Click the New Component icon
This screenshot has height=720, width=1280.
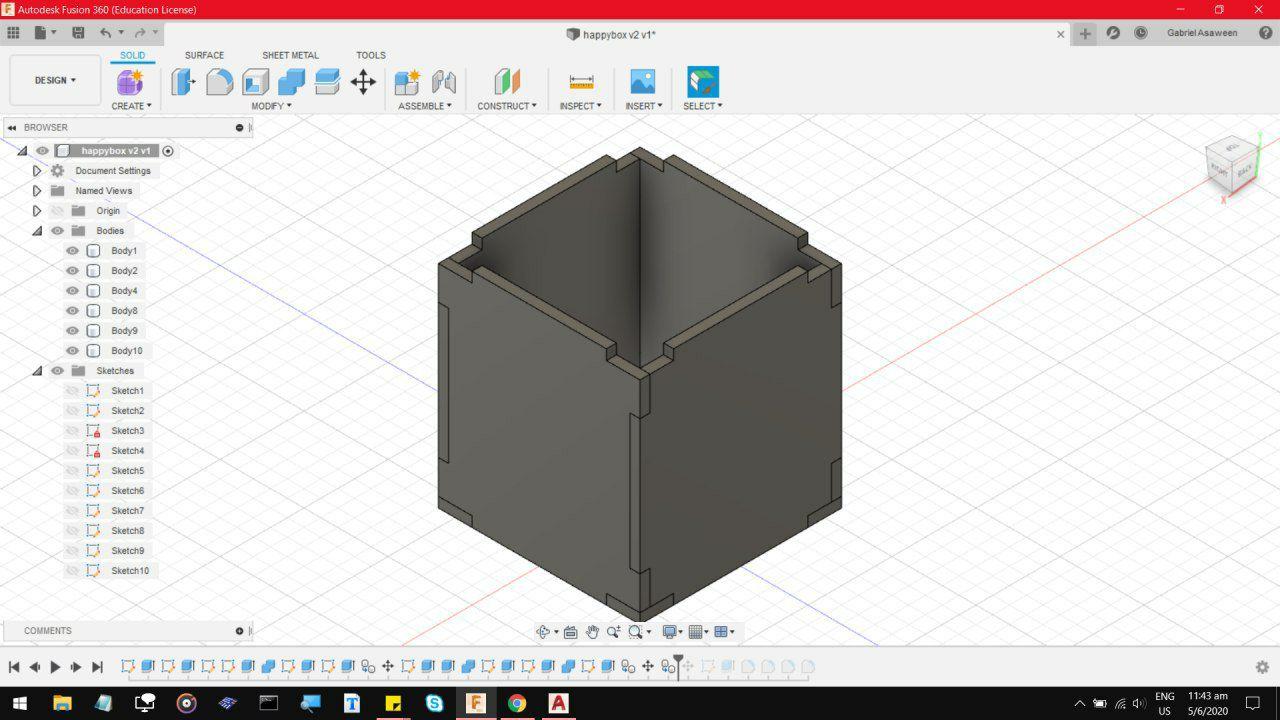(x=407, y=82)
